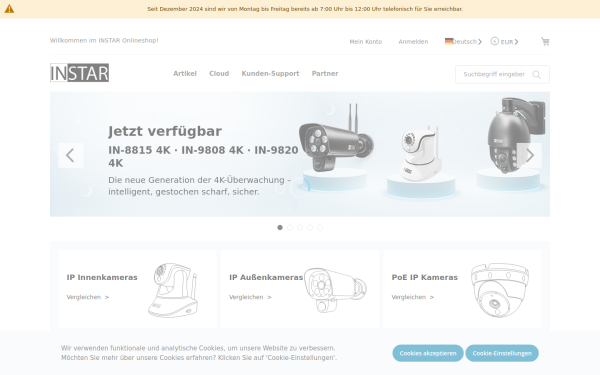This screenshot has width=600, height=375.
Task: Click the Euro currency circle icon
Action: pos(495,41)
